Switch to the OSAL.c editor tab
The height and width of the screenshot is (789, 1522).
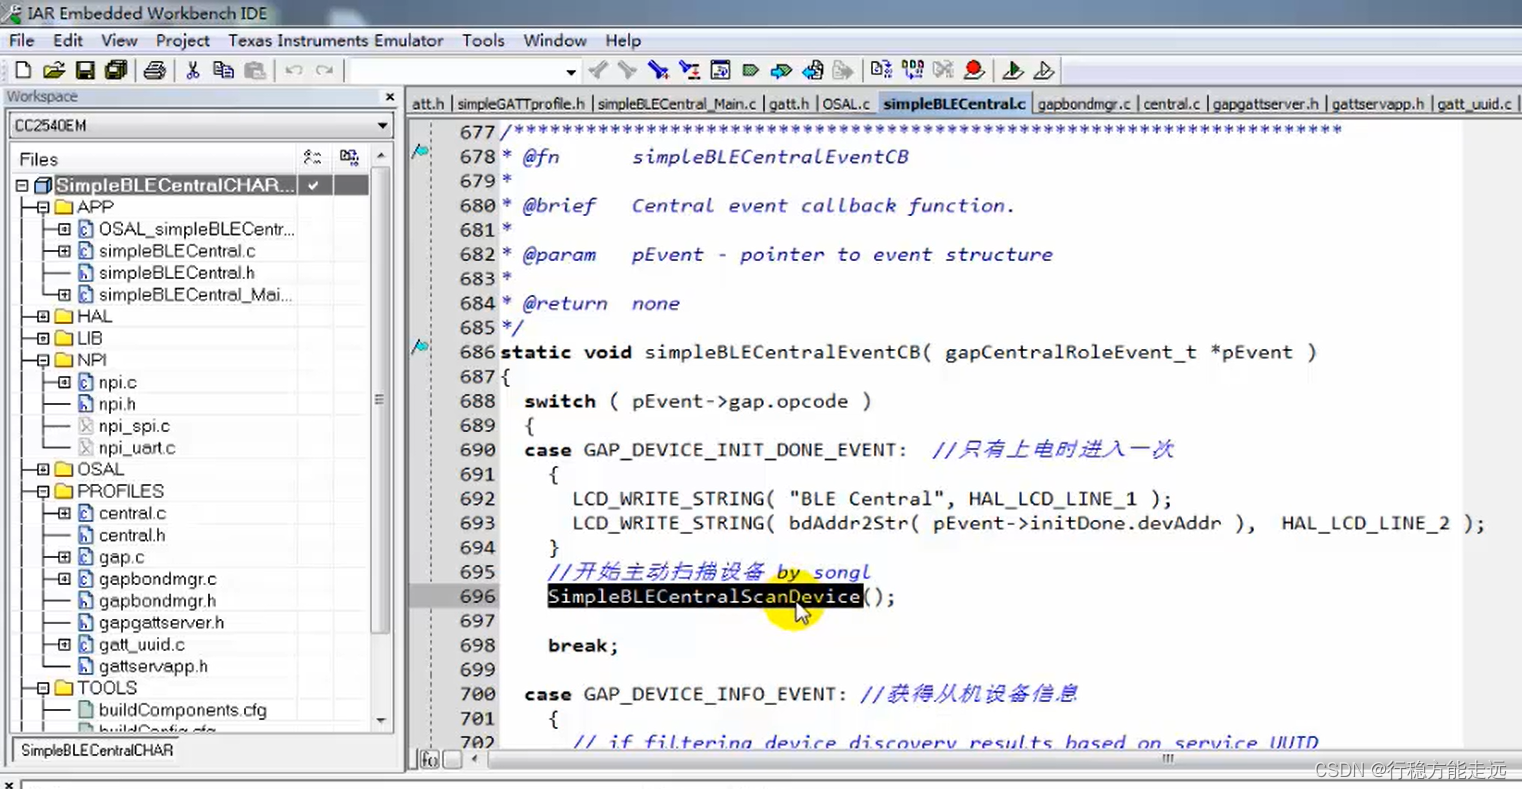846,104
